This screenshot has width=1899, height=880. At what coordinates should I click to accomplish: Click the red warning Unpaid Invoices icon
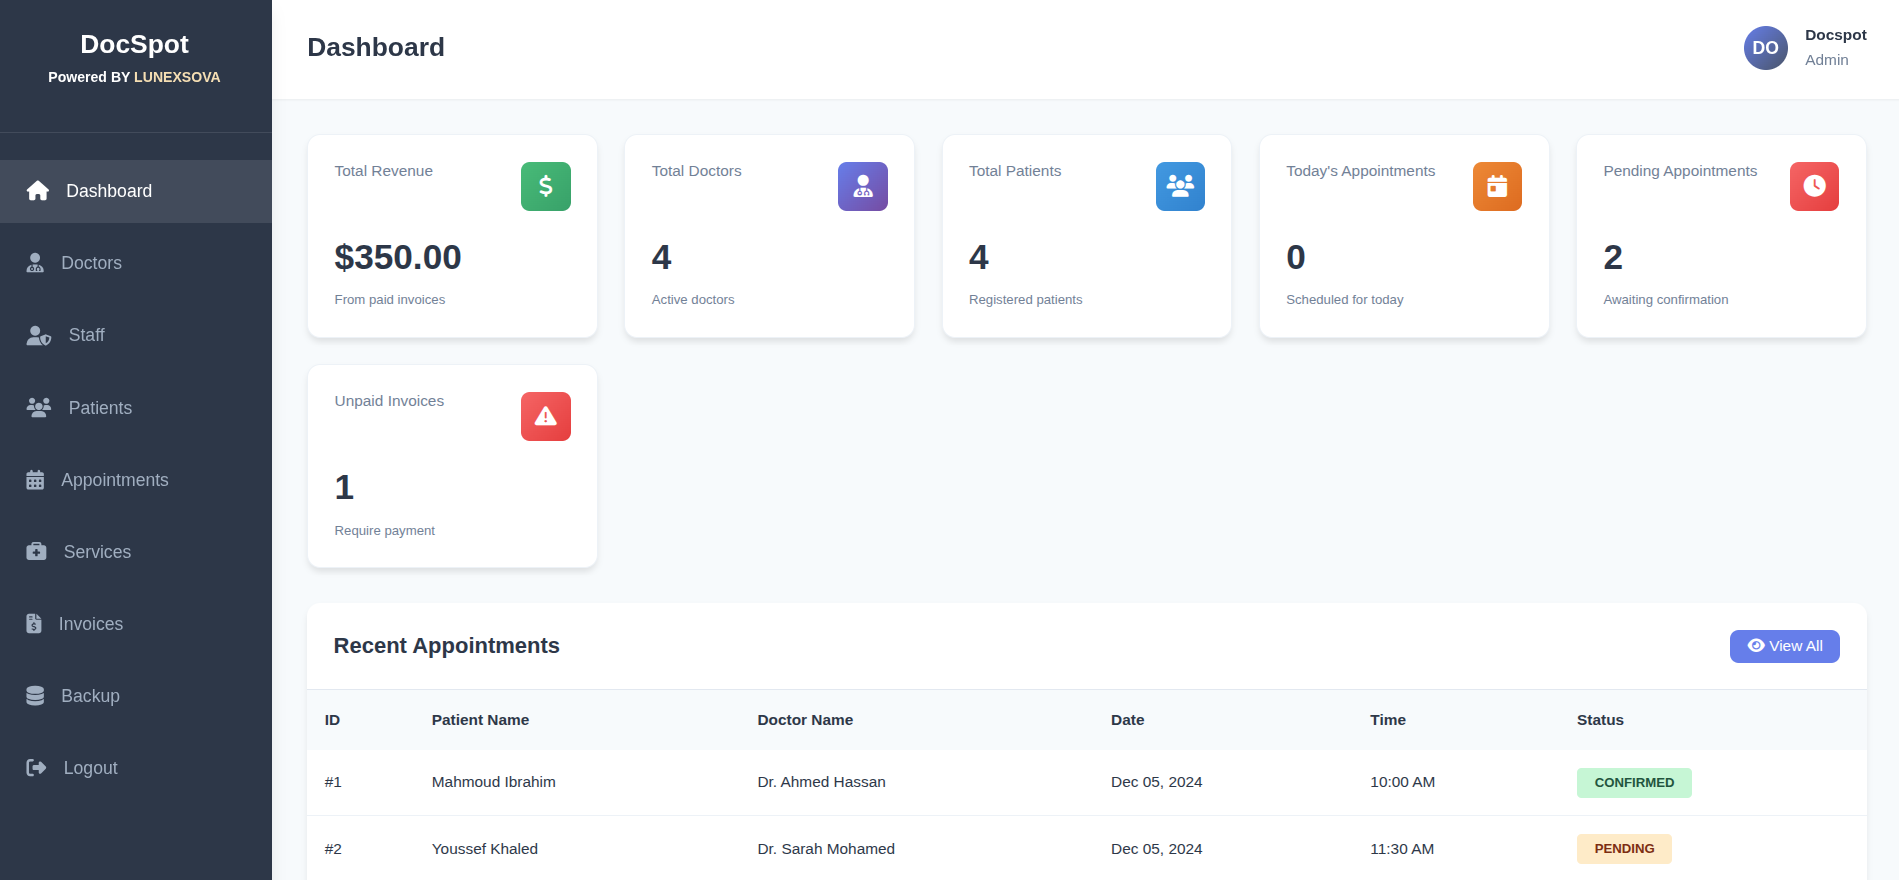click(x=546, y=416)
